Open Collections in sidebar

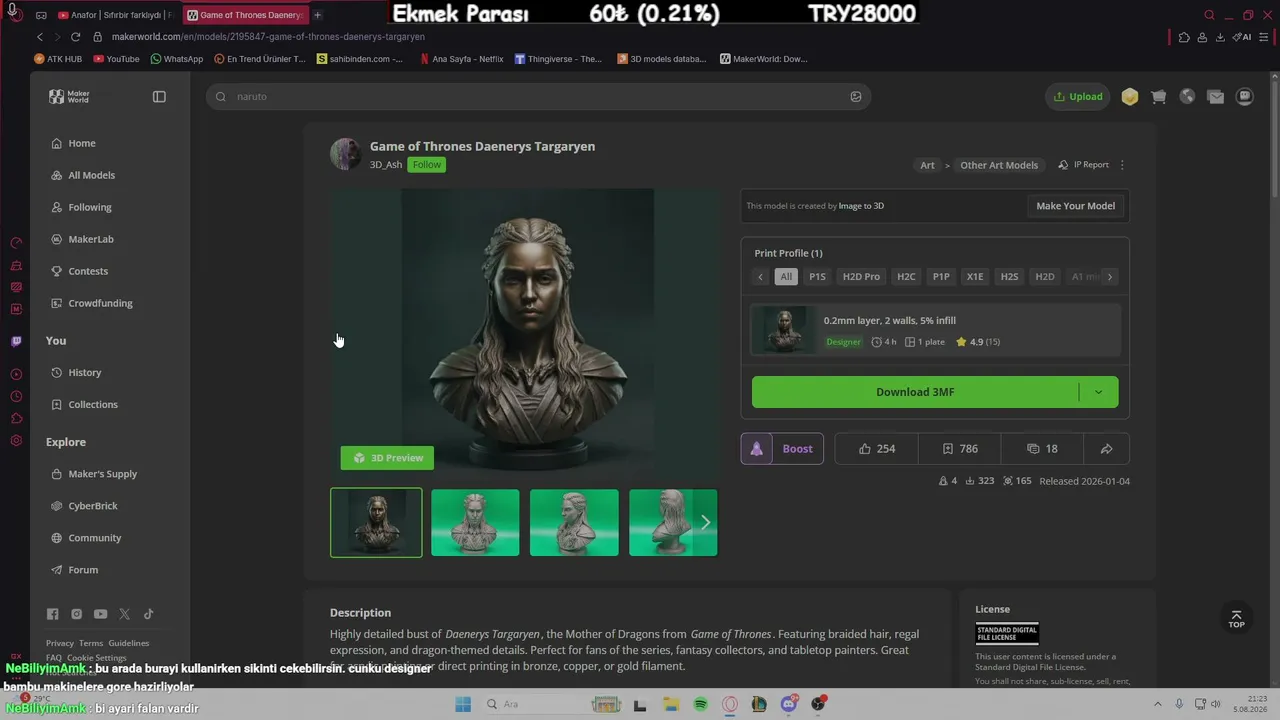(x=93, y=404)
